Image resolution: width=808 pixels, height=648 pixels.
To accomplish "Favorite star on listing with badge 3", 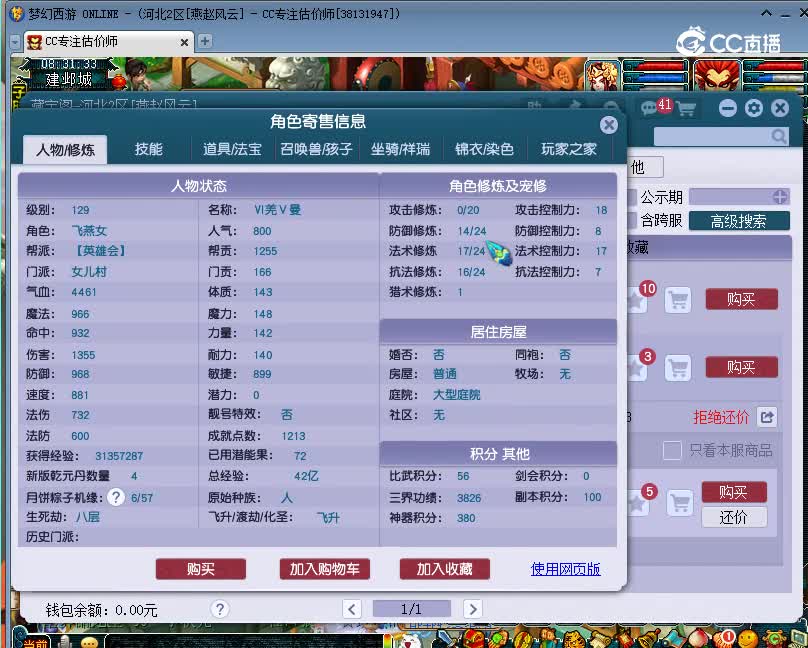I will (637, 368).
